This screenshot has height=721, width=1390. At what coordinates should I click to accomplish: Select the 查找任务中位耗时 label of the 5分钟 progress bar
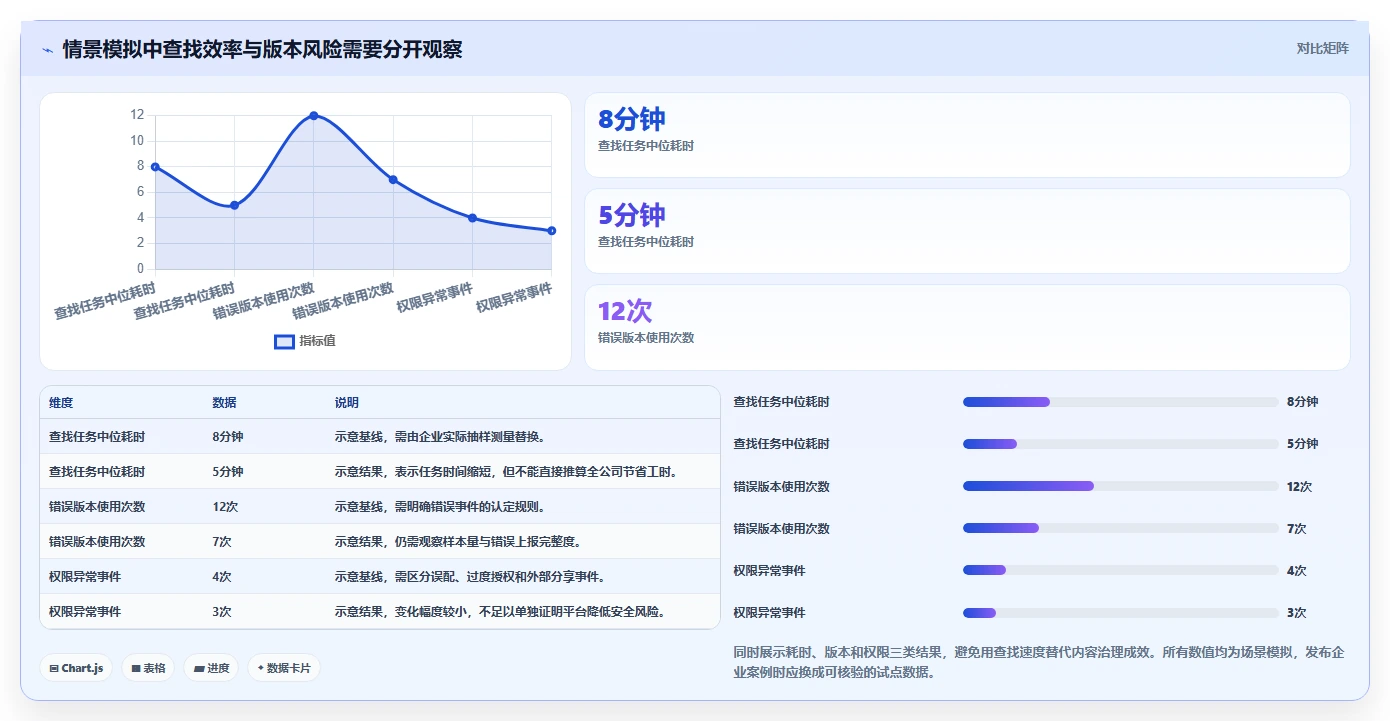(x=781, y=444)
